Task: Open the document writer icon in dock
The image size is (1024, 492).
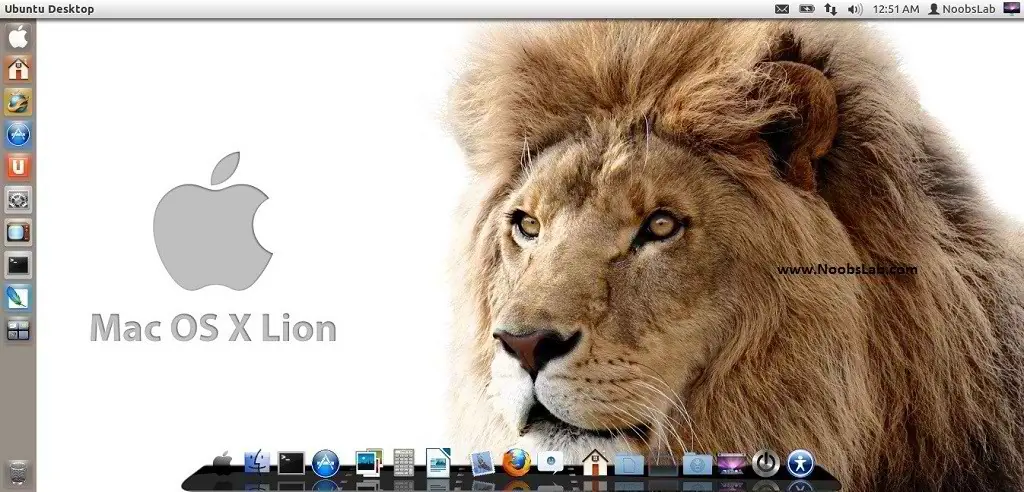Action: 438,463
